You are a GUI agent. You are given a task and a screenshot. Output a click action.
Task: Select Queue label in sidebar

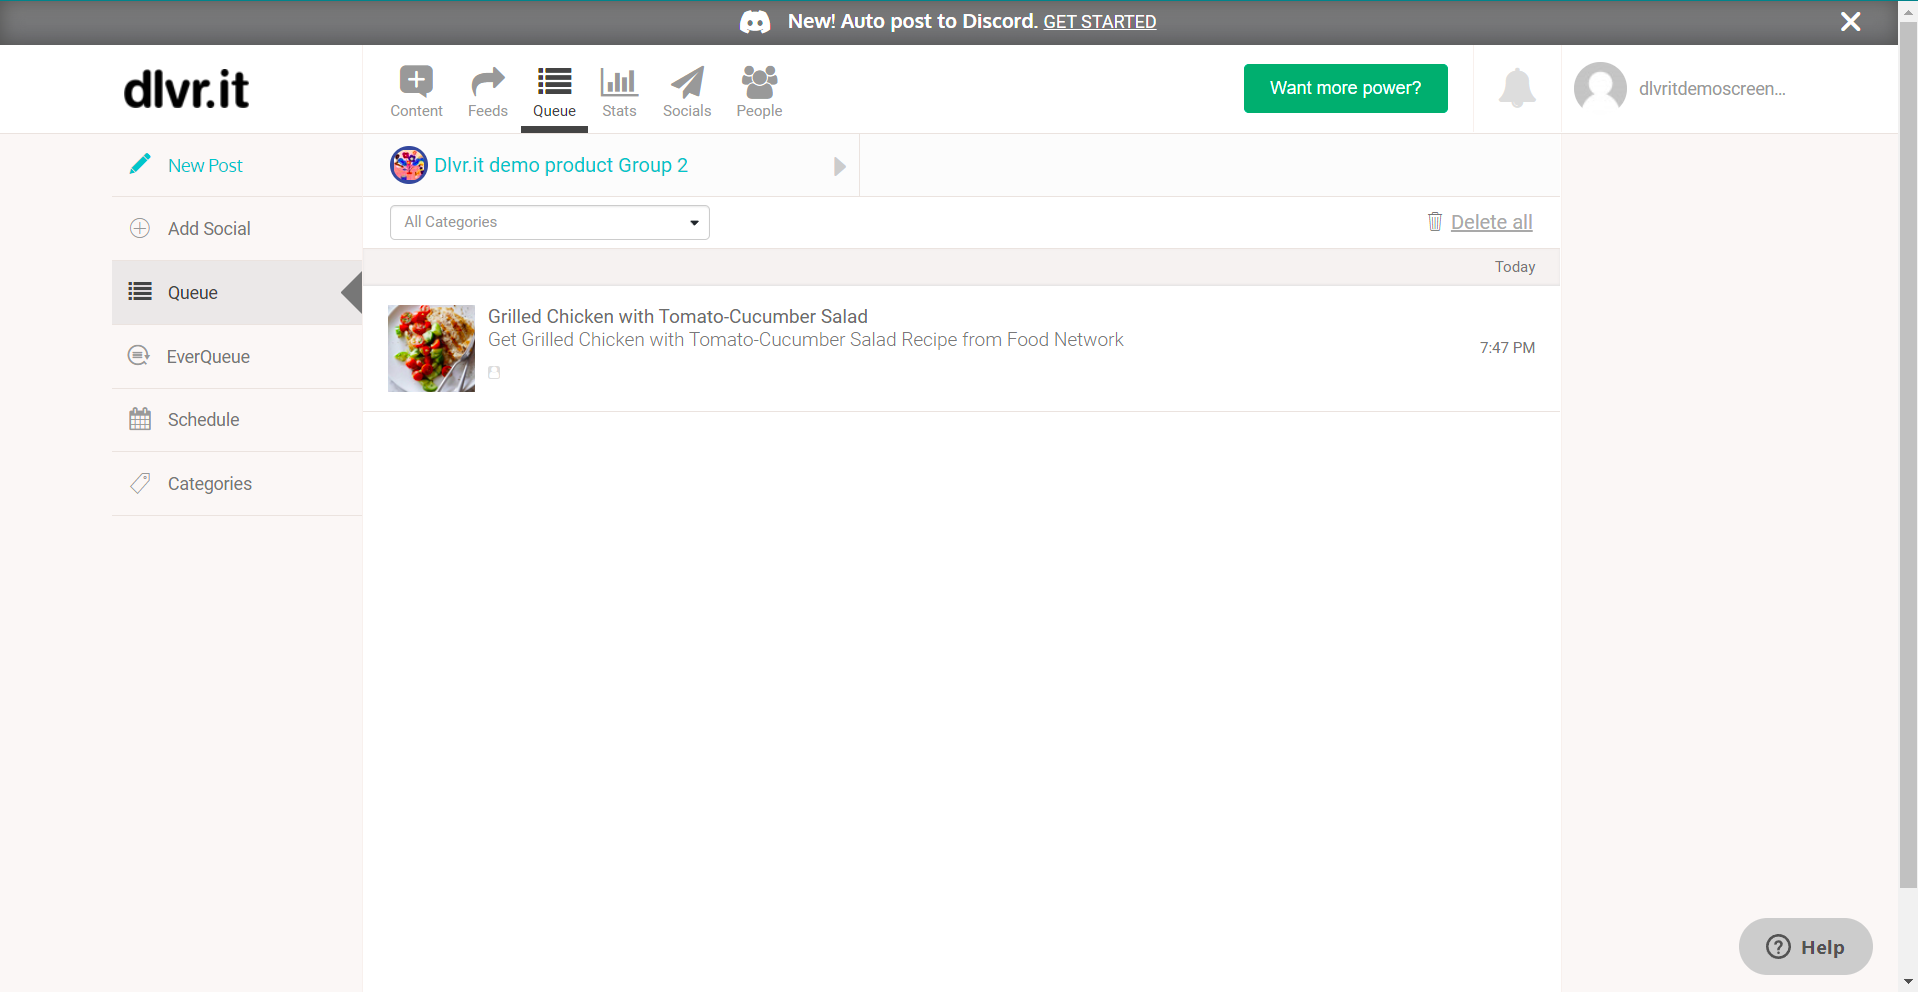193,293
